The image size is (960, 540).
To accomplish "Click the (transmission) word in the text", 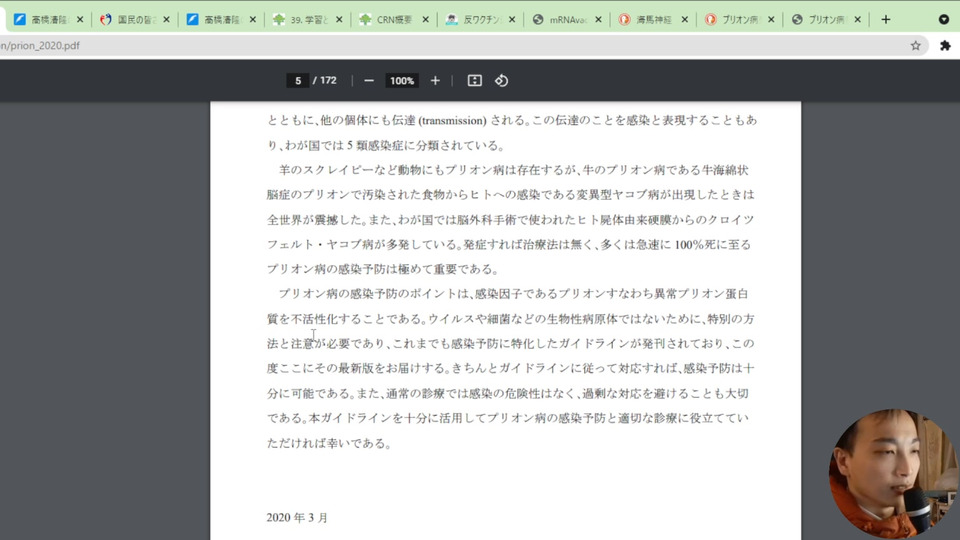I will click(452, 121).
